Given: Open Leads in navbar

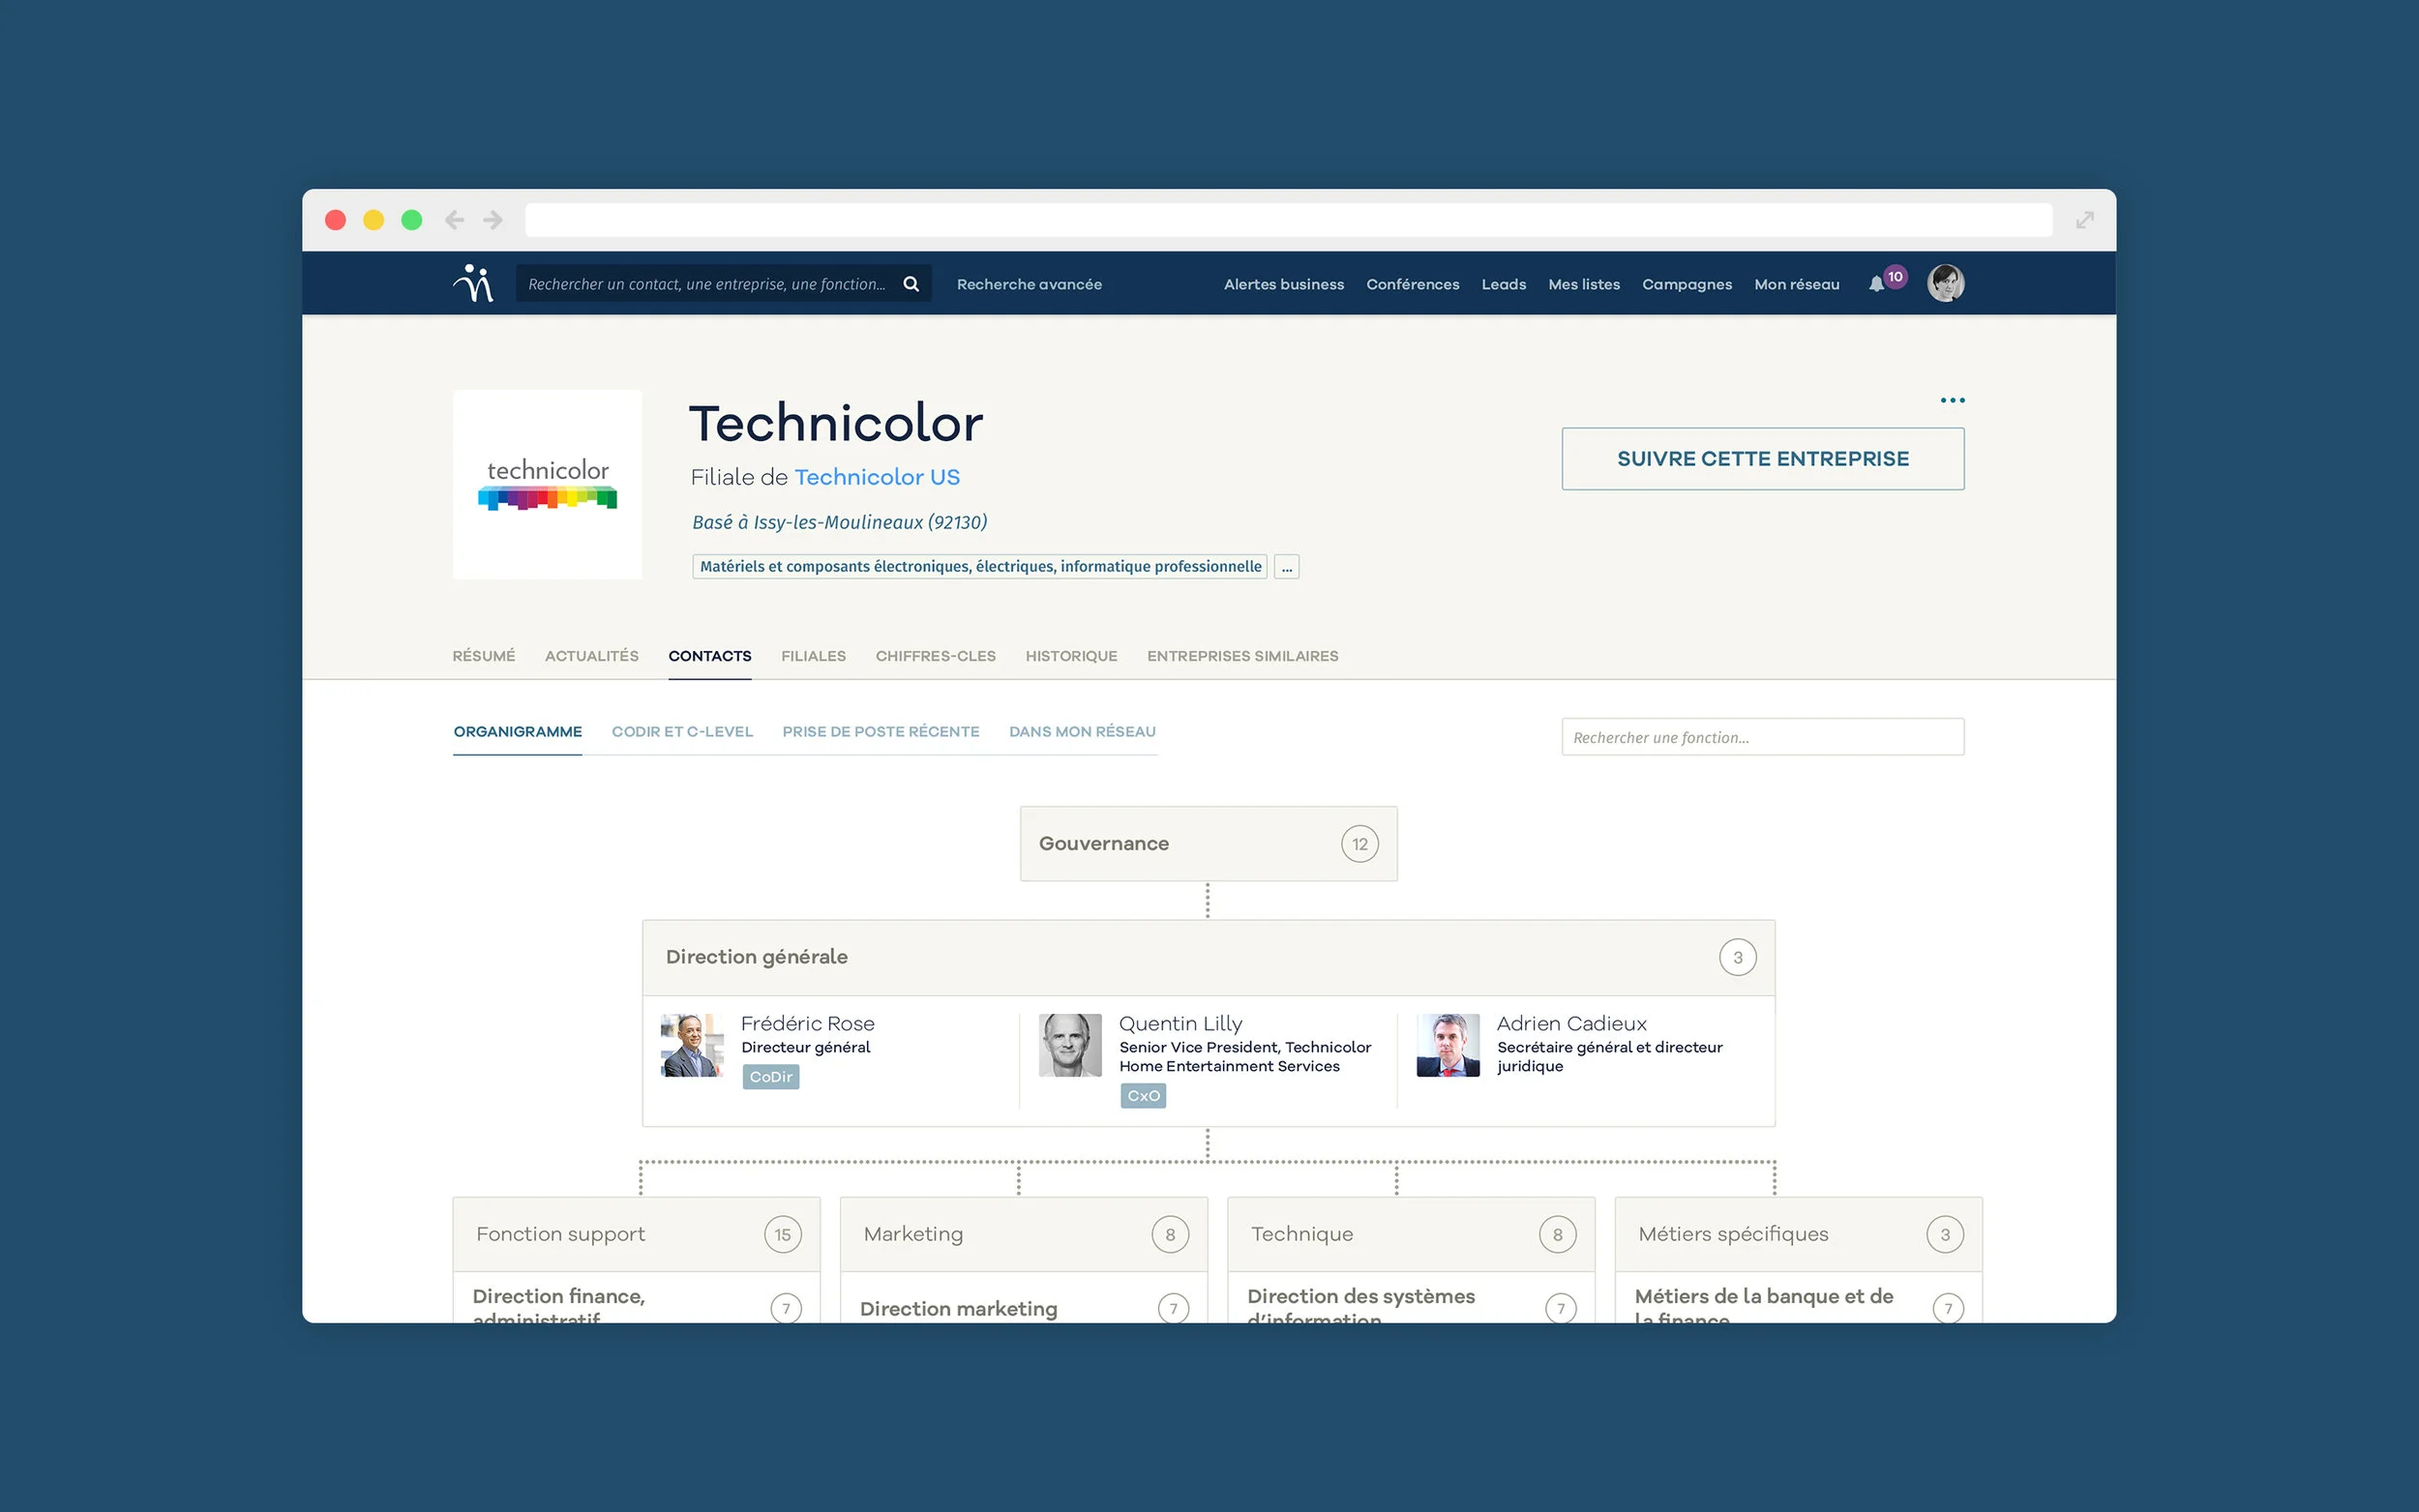Looking at the screenshot, I should 1504,284.
